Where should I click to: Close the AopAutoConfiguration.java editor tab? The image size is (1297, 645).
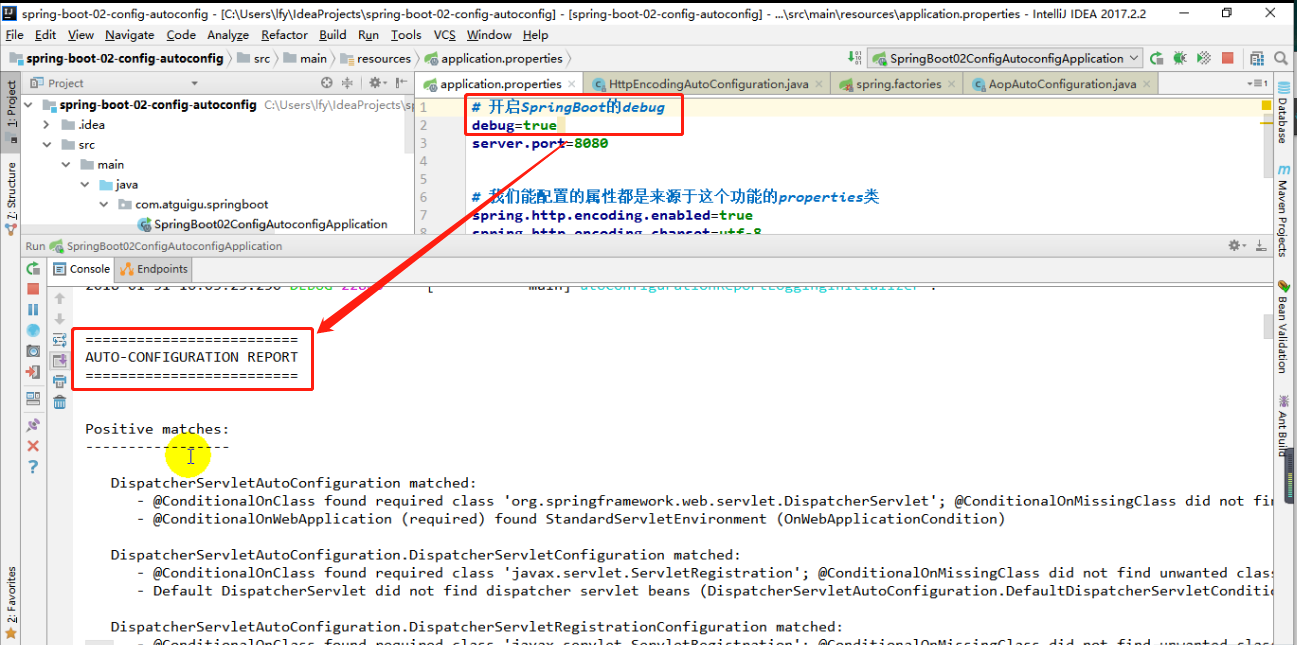pyautogui.click(x=1147, y=84)
